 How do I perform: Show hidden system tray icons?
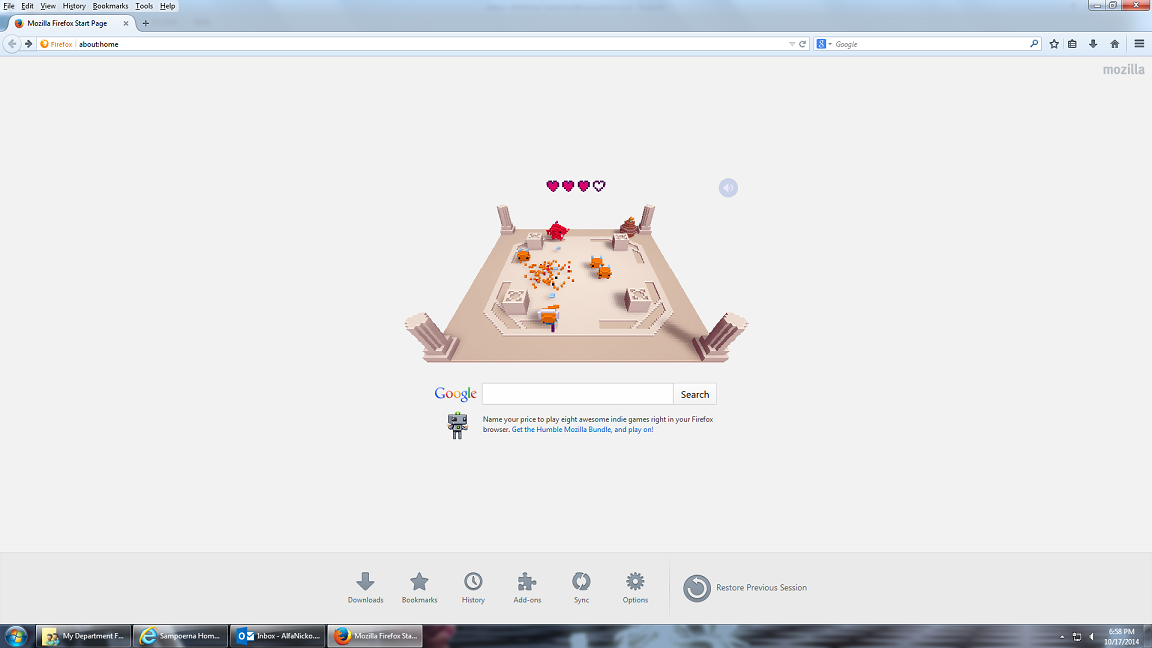click(x=1062, y=637)
